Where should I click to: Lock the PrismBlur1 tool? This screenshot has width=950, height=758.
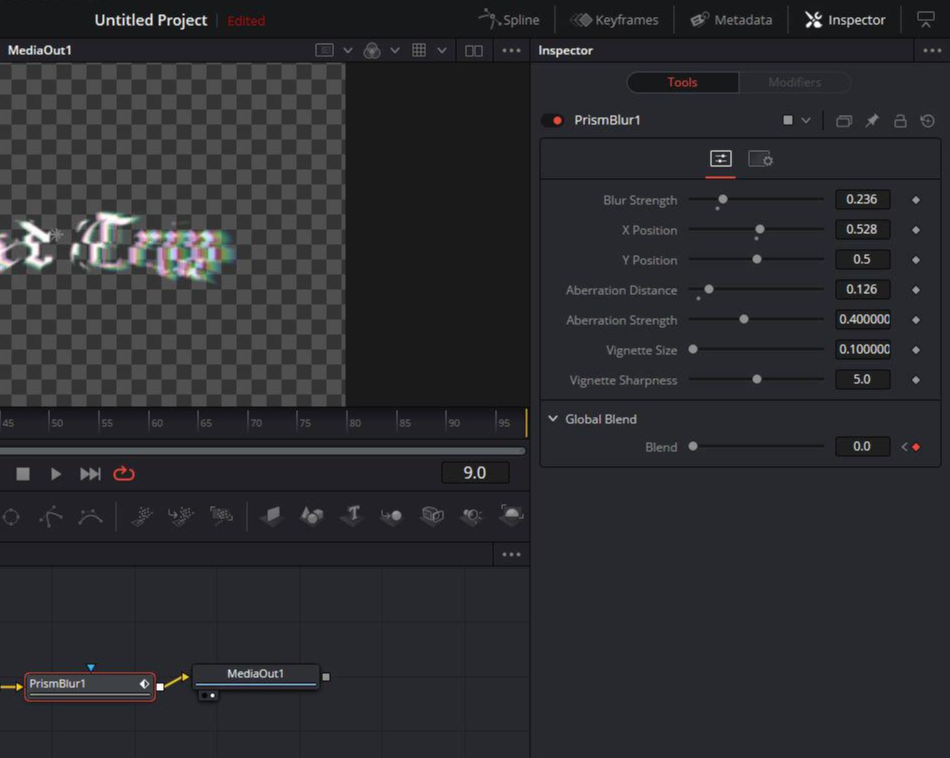point(900,121)
